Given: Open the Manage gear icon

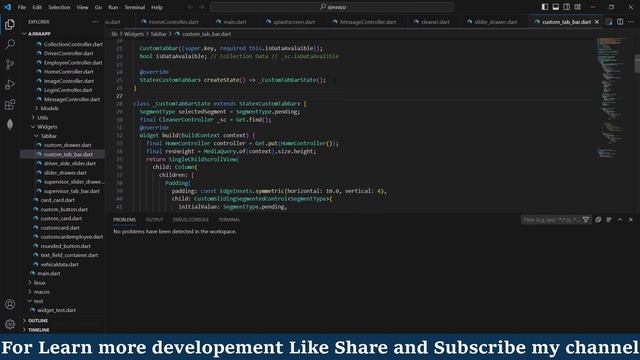Looking at the screenshot, I should [x=10, y=324].
